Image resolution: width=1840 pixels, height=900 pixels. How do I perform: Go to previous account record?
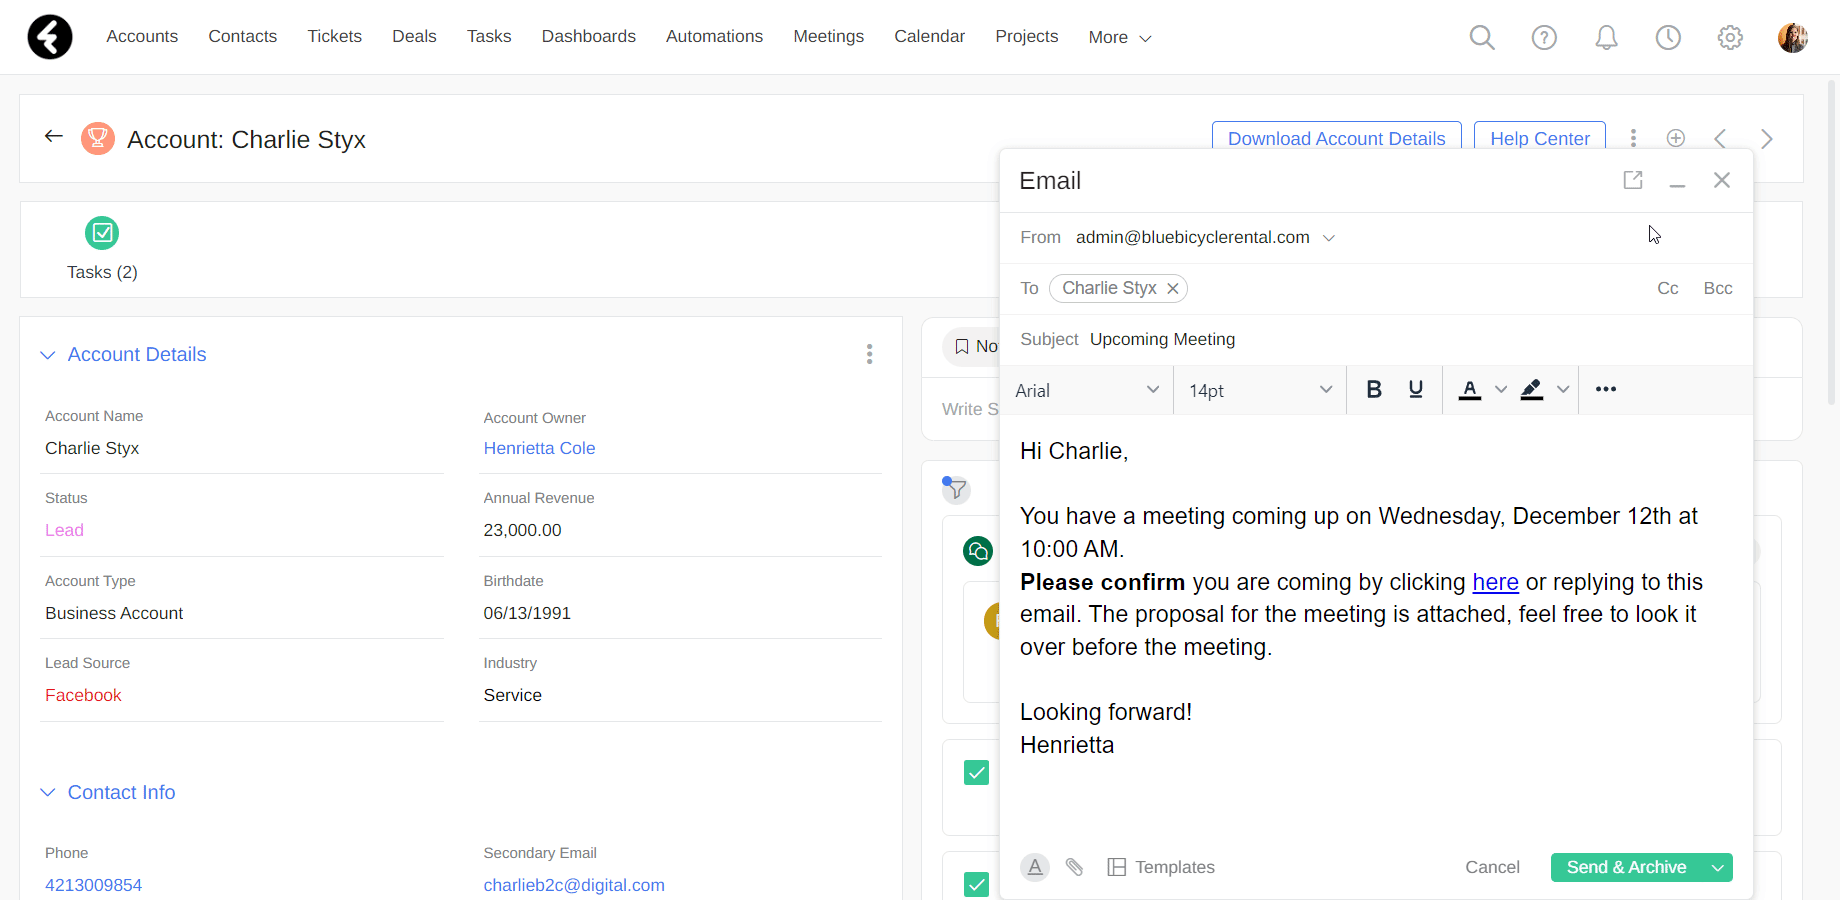[1721, 138]
